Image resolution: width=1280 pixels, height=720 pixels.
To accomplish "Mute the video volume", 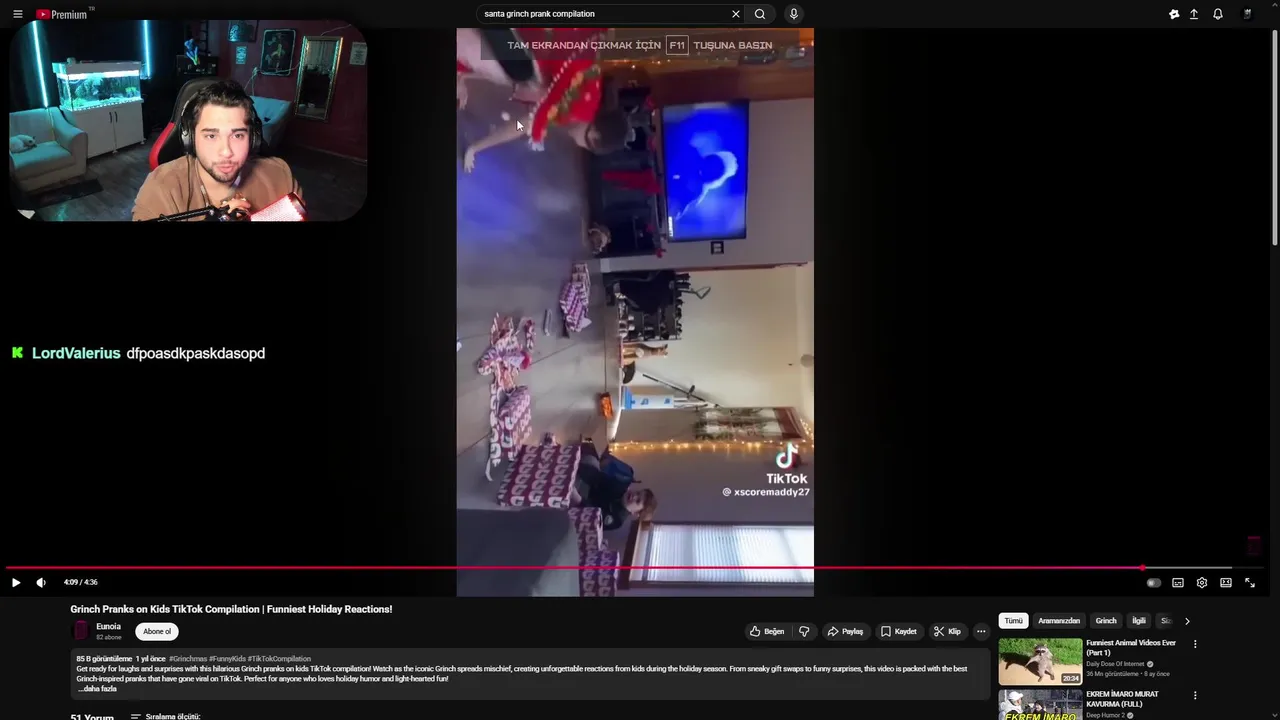I will (x=41, y=582).
